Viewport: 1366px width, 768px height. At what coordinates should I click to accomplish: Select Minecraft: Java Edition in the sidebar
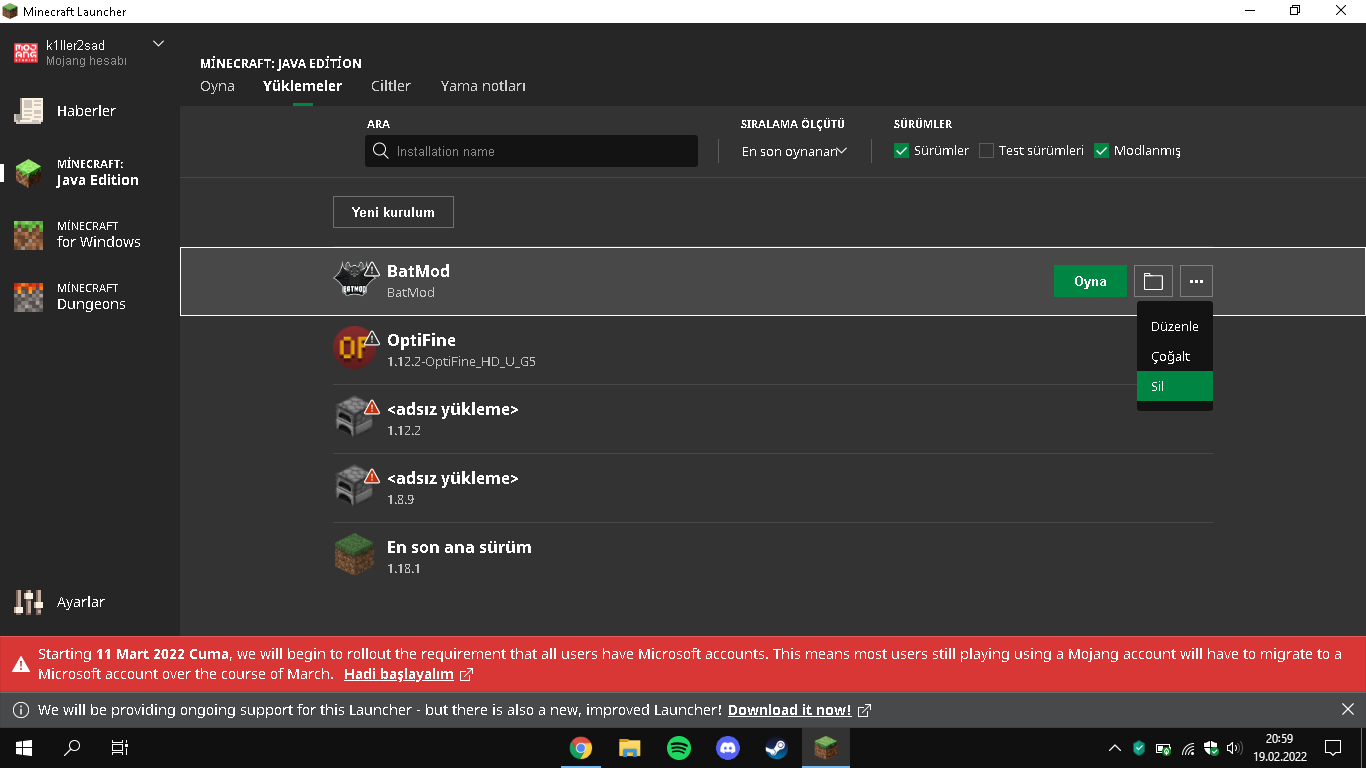click(x=90, y=172)
